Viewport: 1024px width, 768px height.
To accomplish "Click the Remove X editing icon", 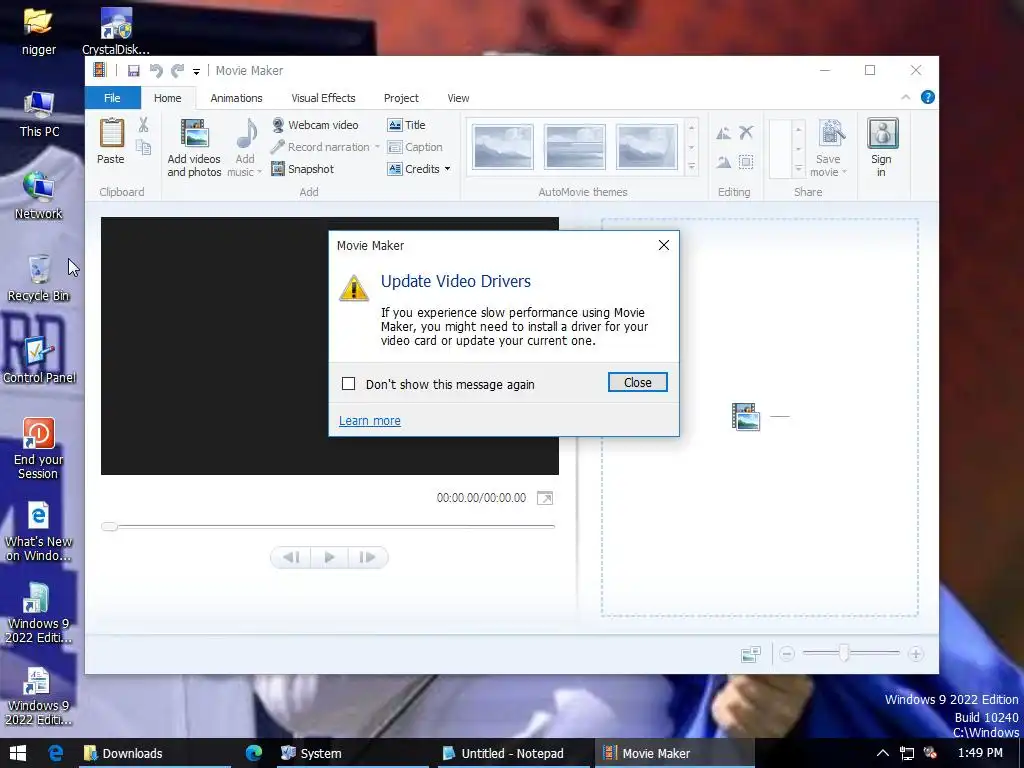I will (746, 133).
